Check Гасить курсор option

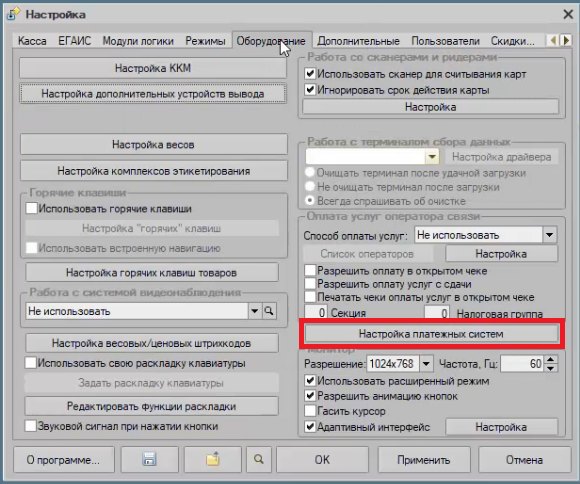coord(310,411)
